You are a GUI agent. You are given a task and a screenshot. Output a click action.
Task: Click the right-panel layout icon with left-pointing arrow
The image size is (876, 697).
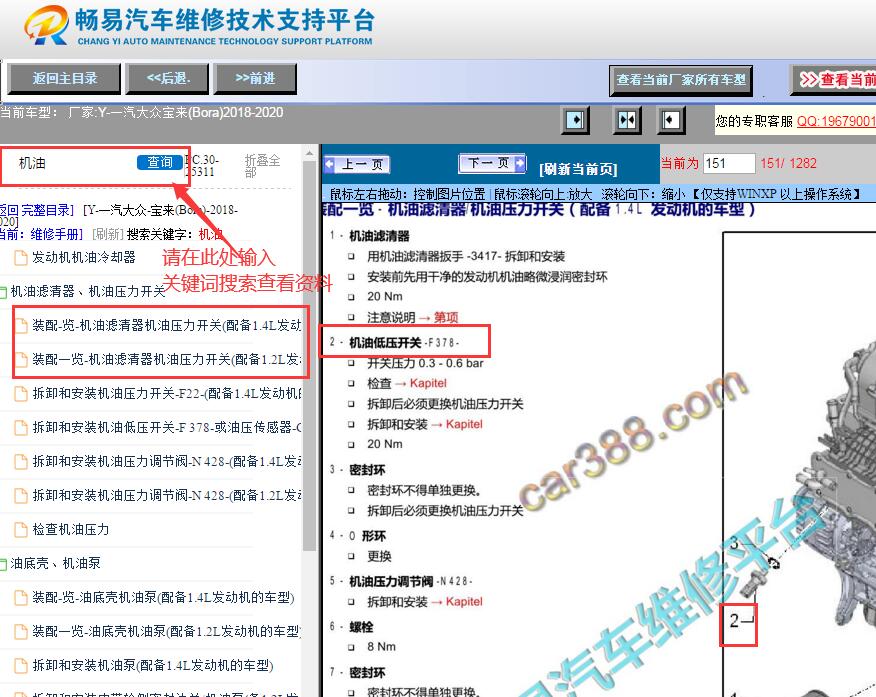671,120
